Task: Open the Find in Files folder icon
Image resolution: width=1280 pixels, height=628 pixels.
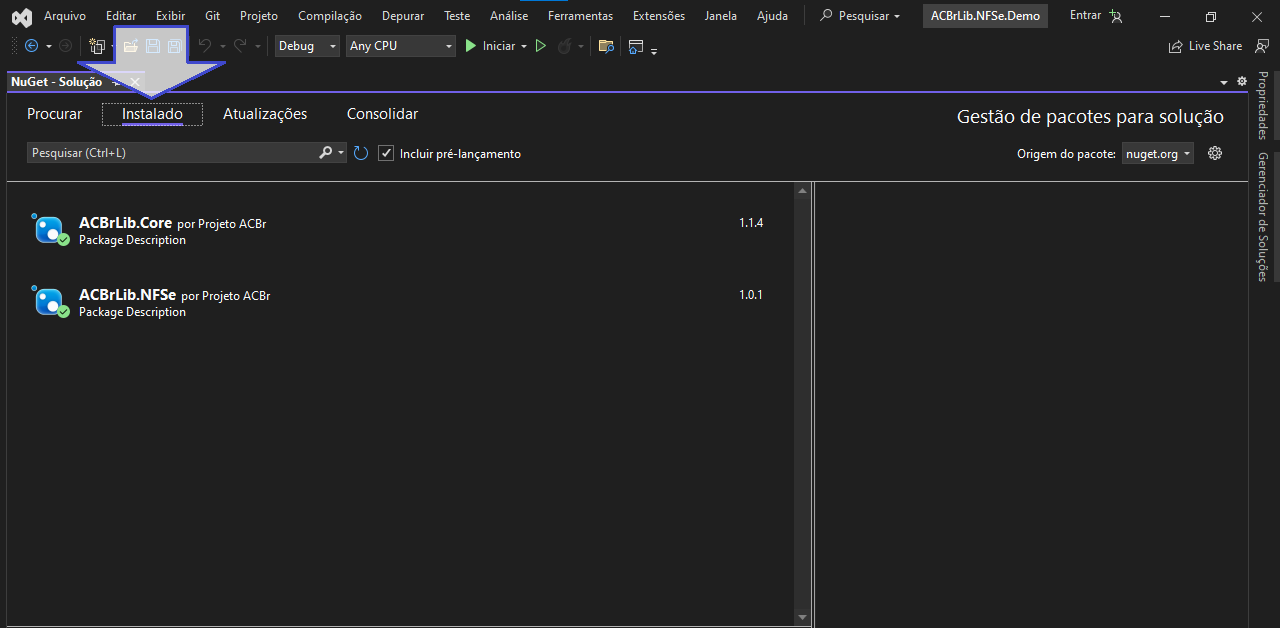Action: (x=606, y=46)
